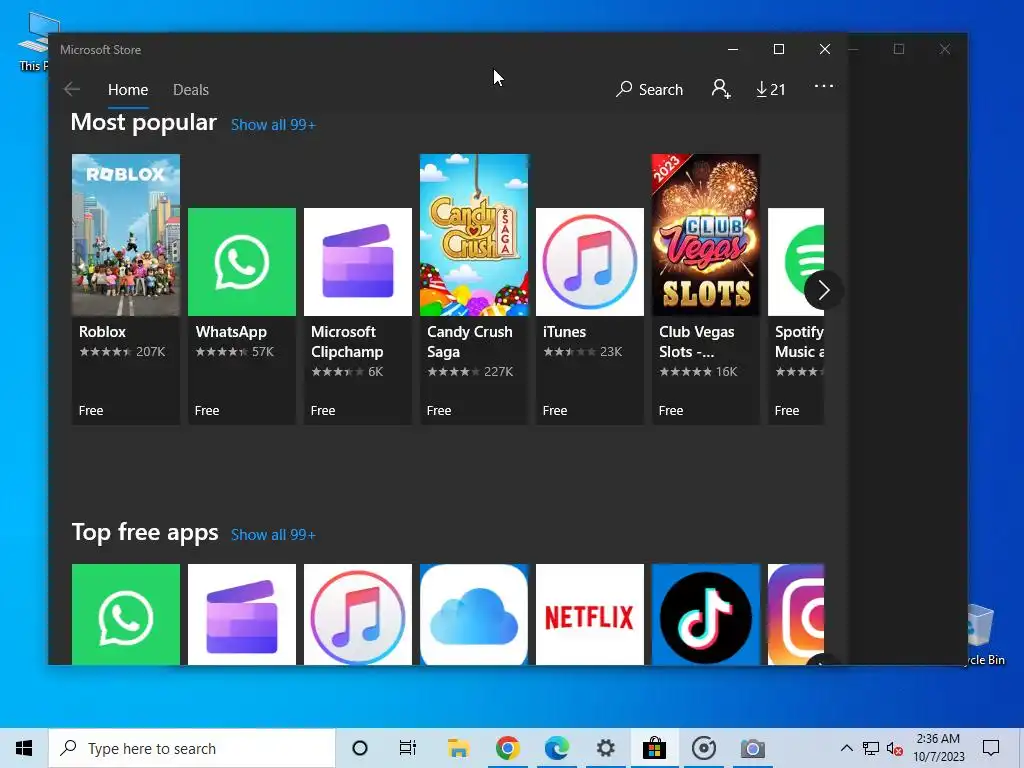Open the Recycle Bin desktop icon
Viewport: 1024px width, 768px height.
[986, 635]
